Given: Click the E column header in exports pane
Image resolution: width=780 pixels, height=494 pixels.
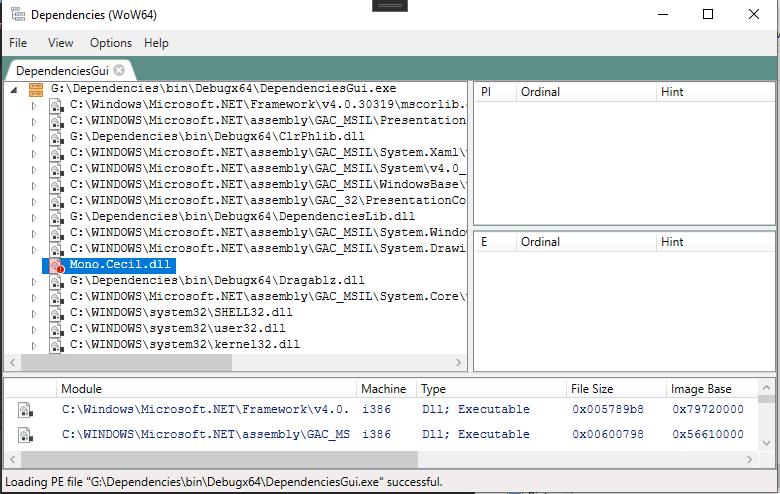Looking at the screenshot, I should pyautogui.click(x=495, y=242).
